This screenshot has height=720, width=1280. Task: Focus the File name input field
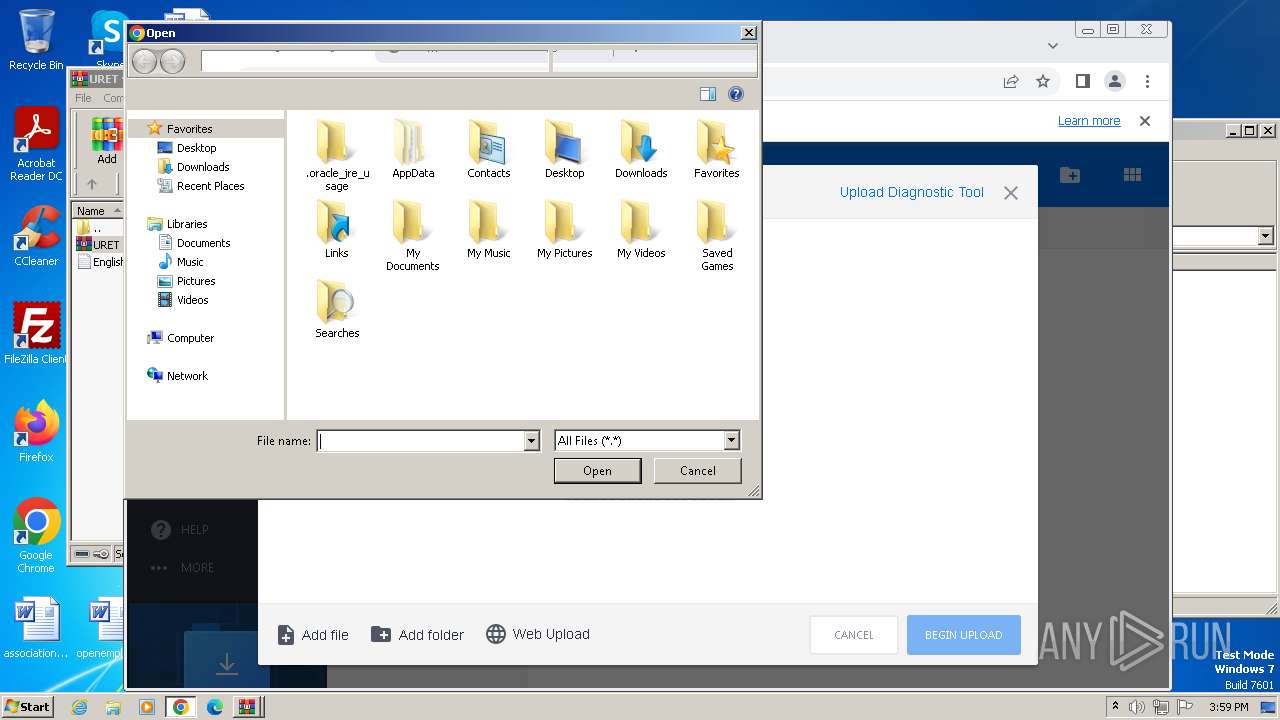[x=421, y=441]
